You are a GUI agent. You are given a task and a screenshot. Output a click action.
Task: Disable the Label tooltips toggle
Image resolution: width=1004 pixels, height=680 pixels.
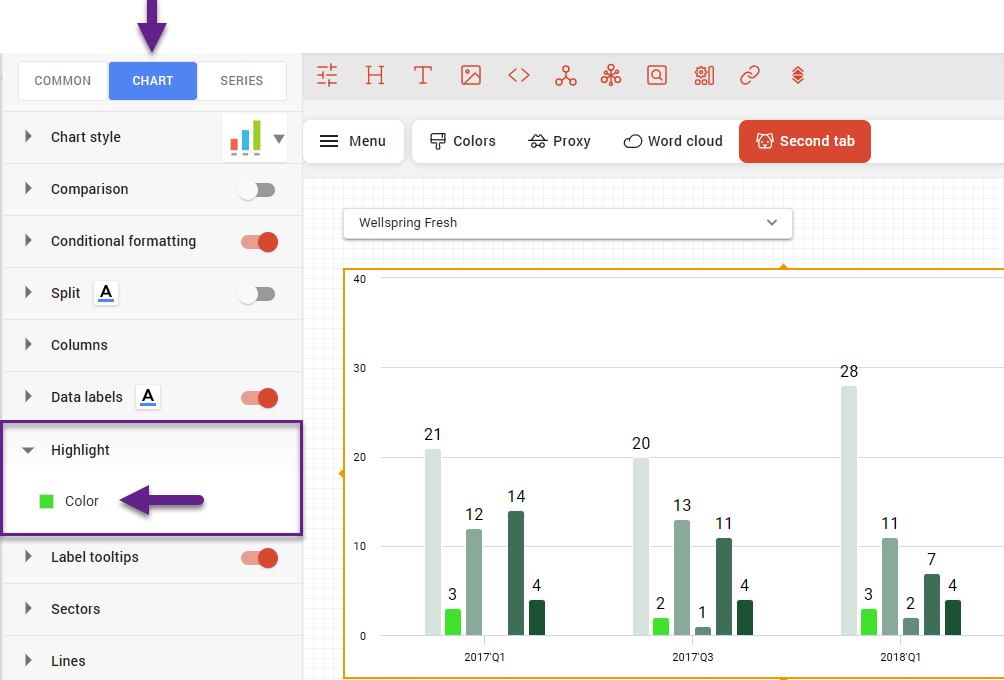point(258,558)
